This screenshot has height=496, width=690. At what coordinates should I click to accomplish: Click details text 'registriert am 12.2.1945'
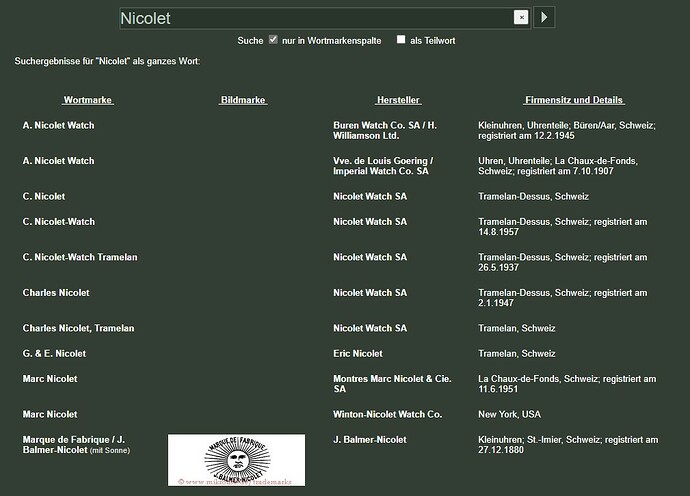526,136
